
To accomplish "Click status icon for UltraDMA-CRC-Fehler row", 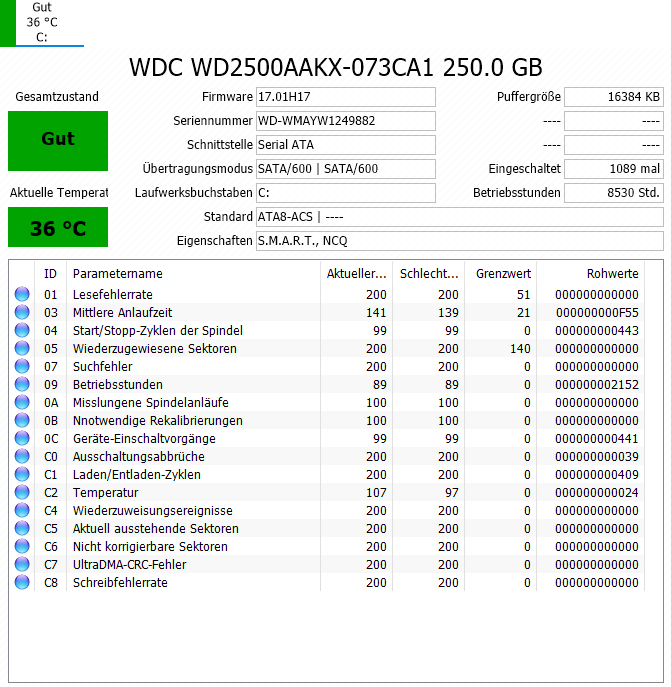I will tap(22, 564).
